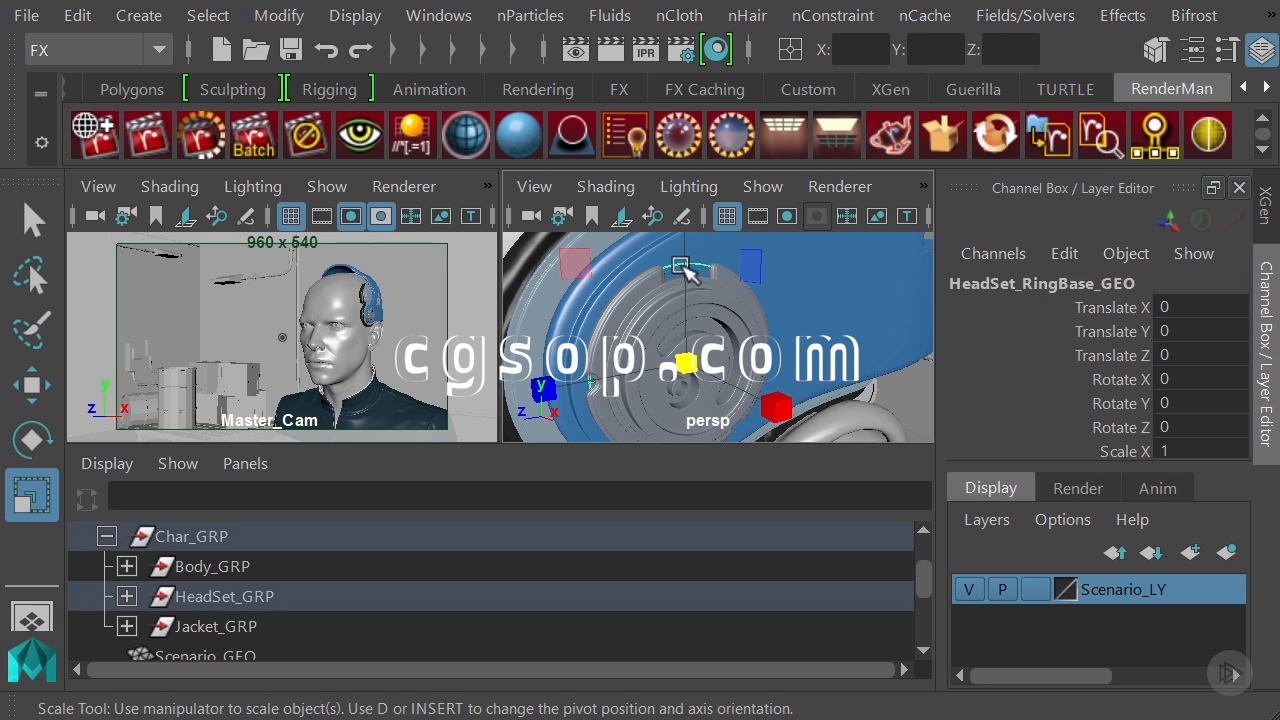The image size is (1280, 720).
Task: Redo the last undone action
Action: (361, 50)
